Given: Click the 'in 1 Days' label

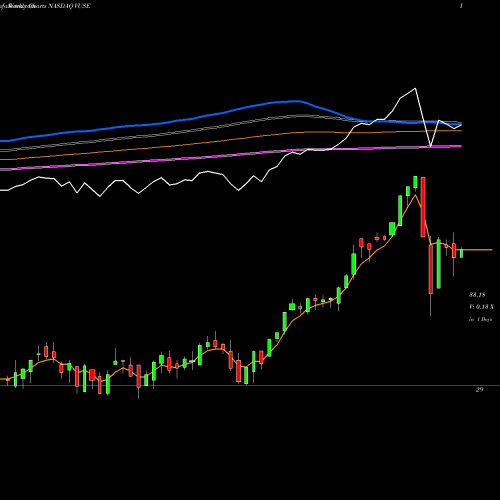Looking at the screenshot, I should (480, 319).
